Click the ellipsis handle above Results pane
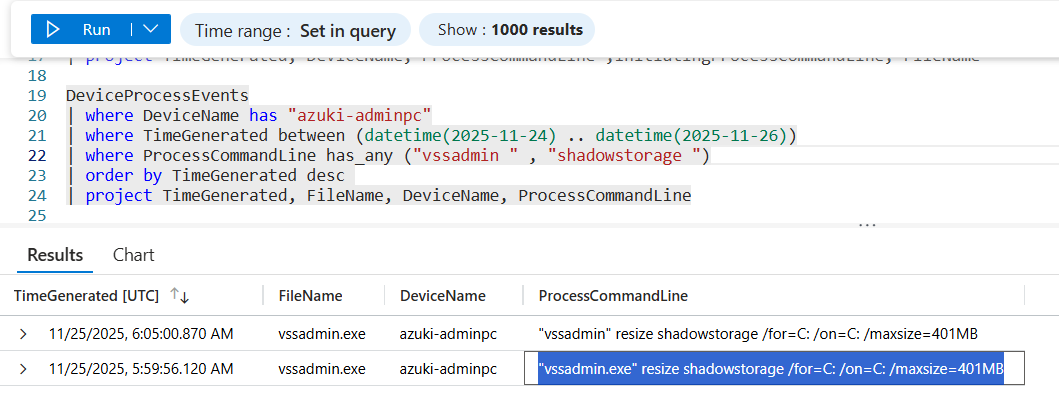 pos(867,224)
